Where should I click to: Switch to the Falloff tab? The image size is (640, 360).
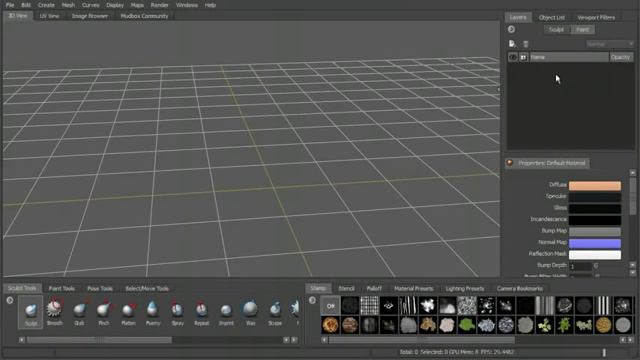click(374, 289)
